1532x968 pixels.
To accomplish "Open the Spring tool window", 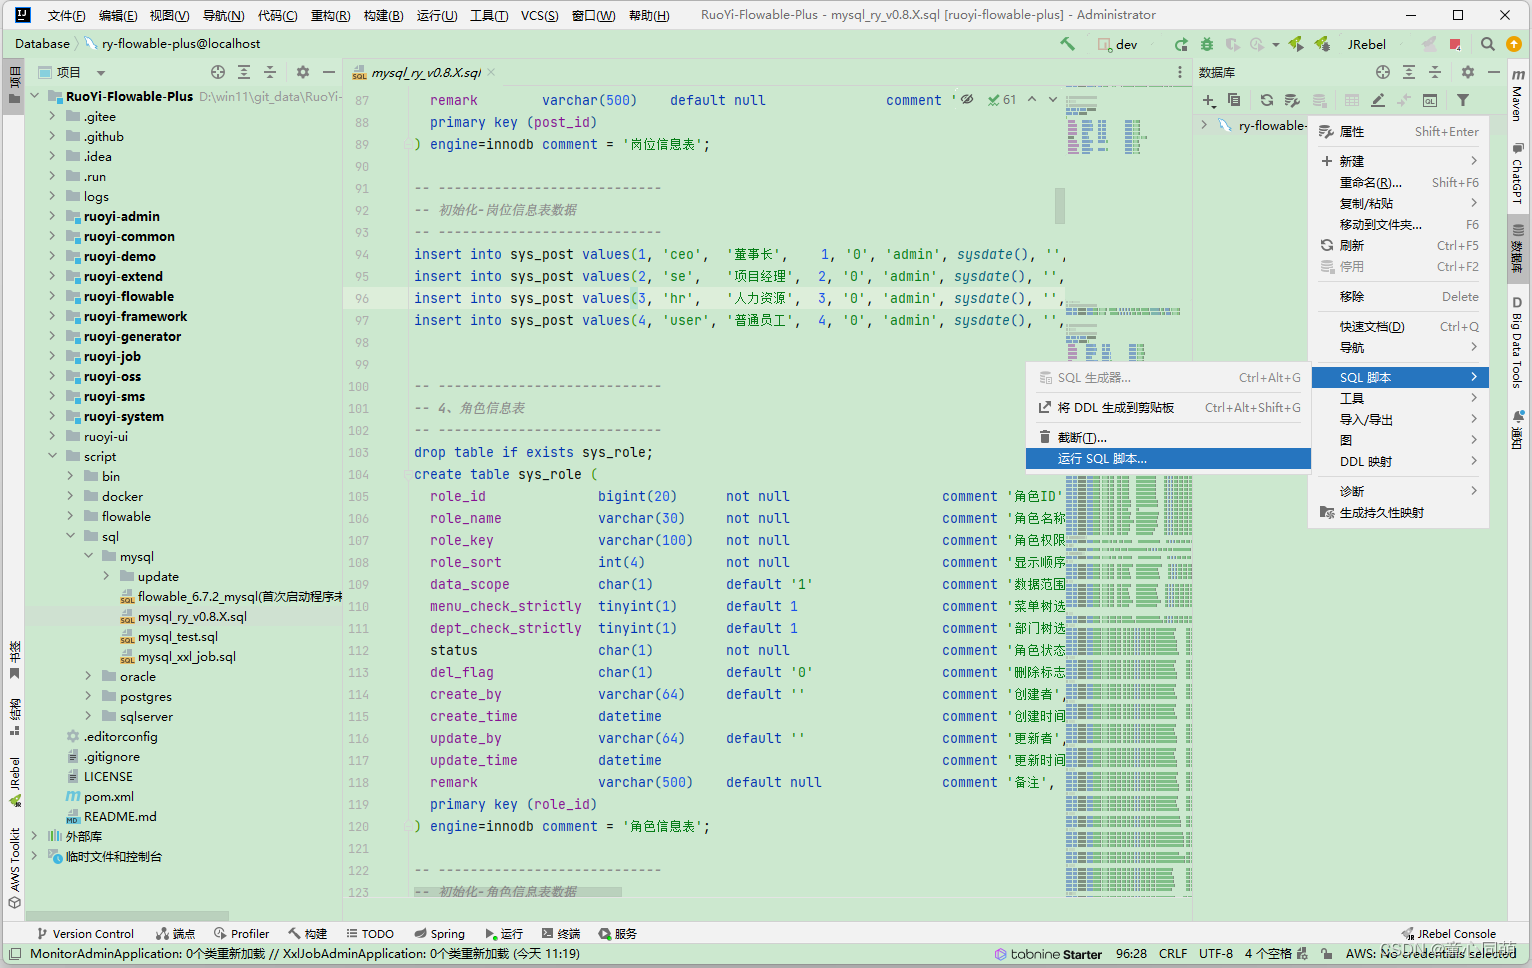I will point(440,934).
